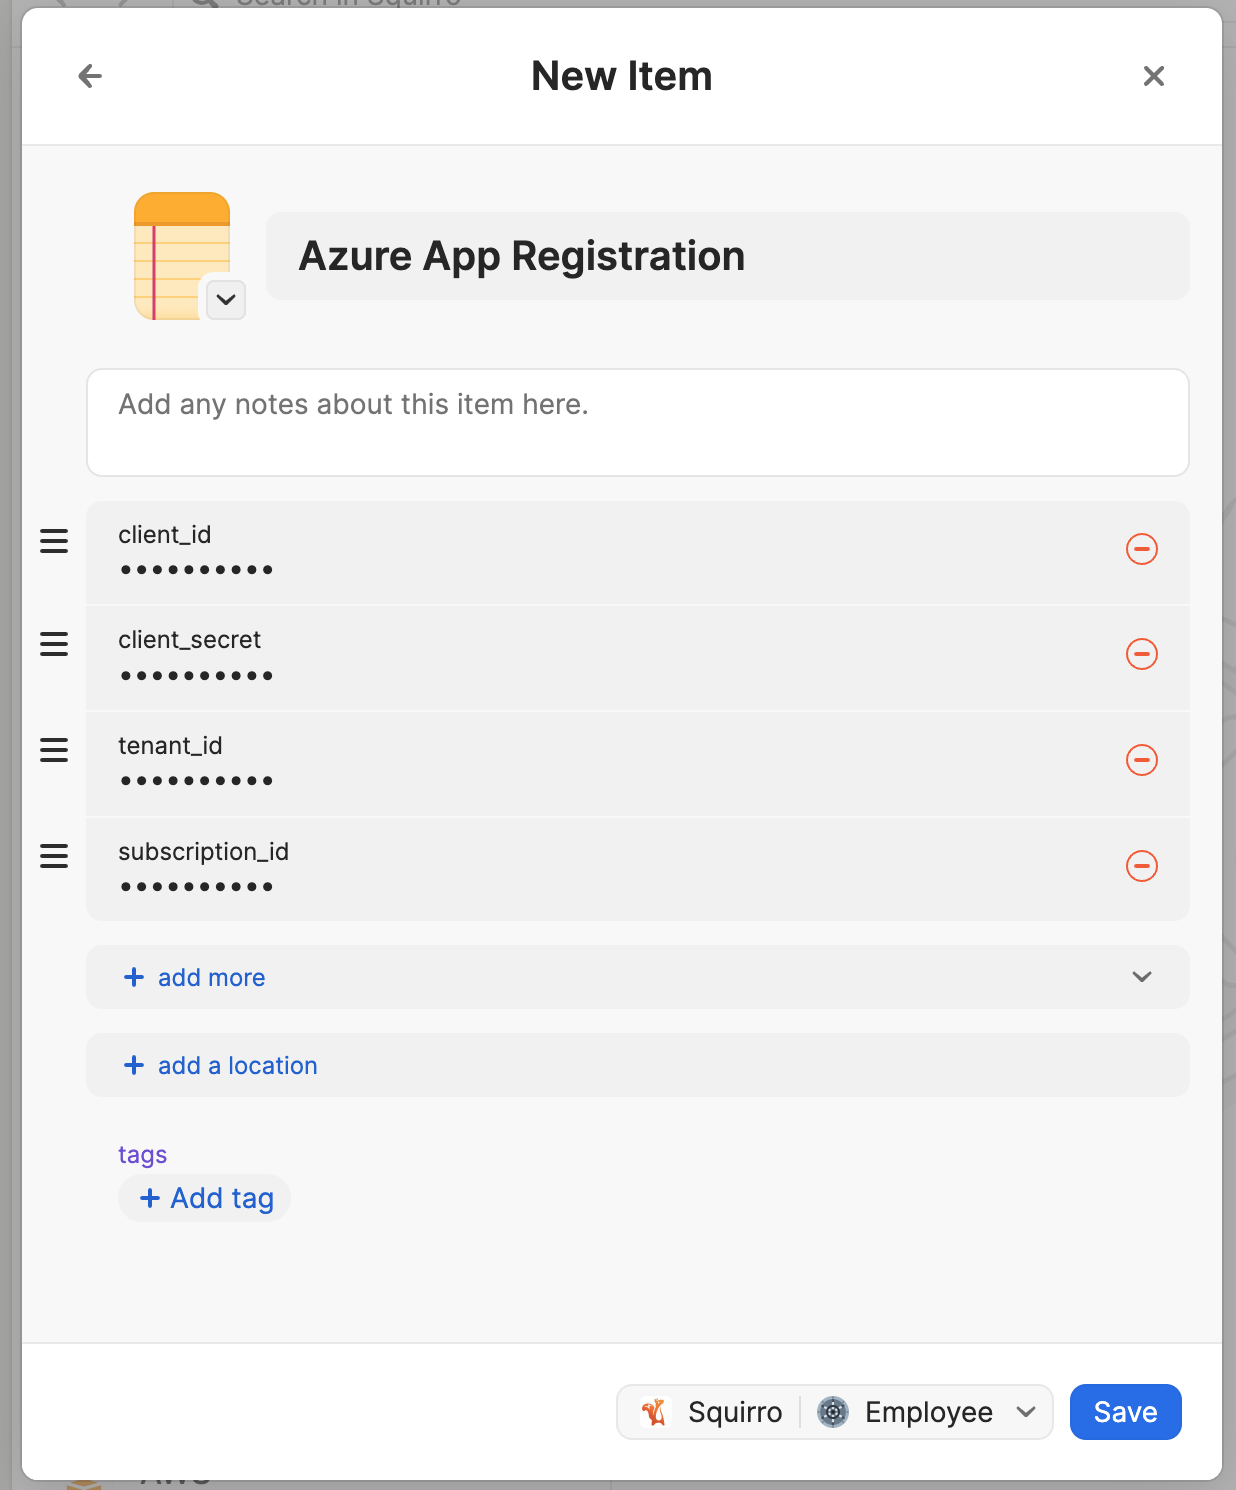Save the new item

pos(1125,1412)
